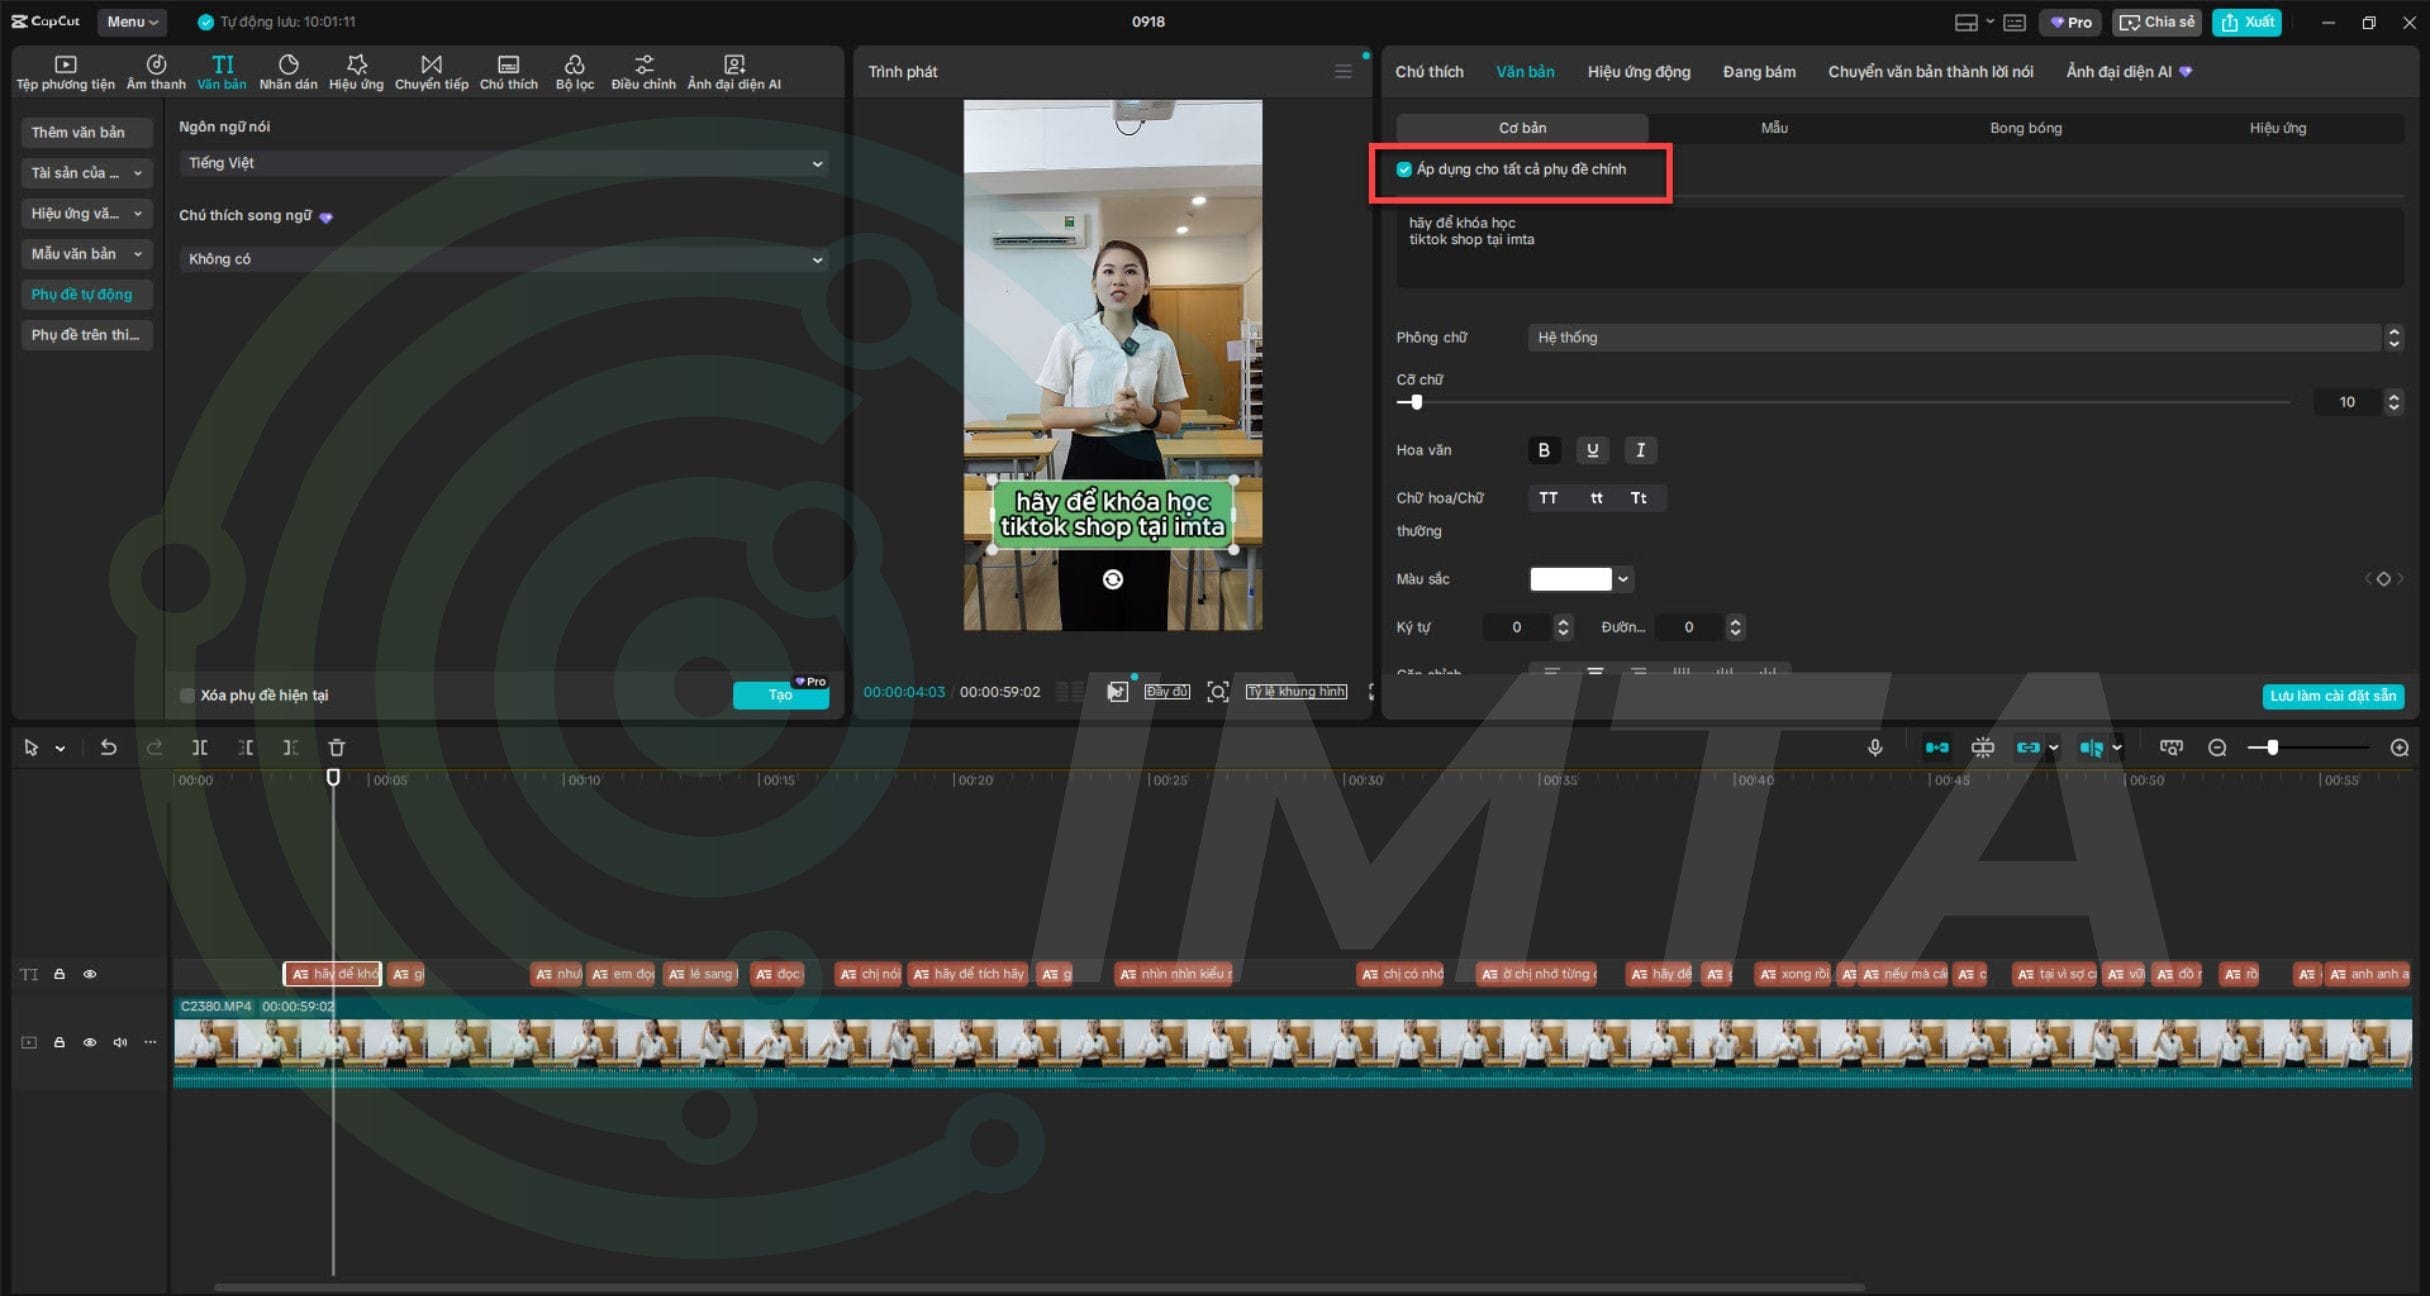The image size is (2430, 1296).
Task: Click zoom out timeline magnifier icon
Action: tap(2217, 747)
